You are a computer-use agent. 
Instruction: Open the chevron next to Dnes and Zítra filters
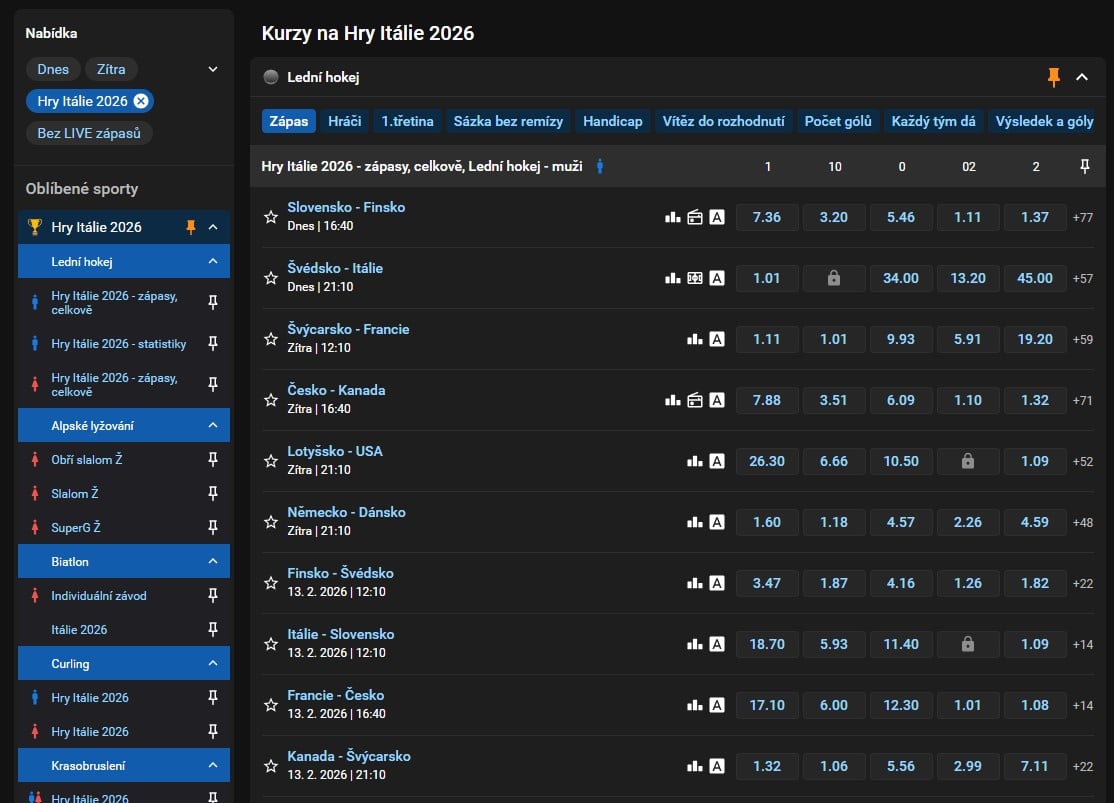coord(211,69)
